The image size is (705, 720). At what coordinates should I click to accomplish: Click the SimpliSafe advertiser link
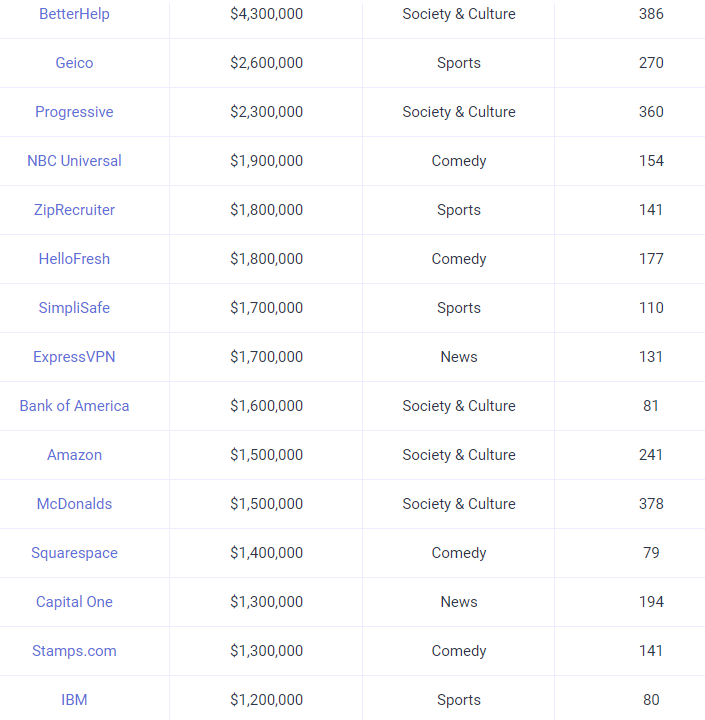74,308
